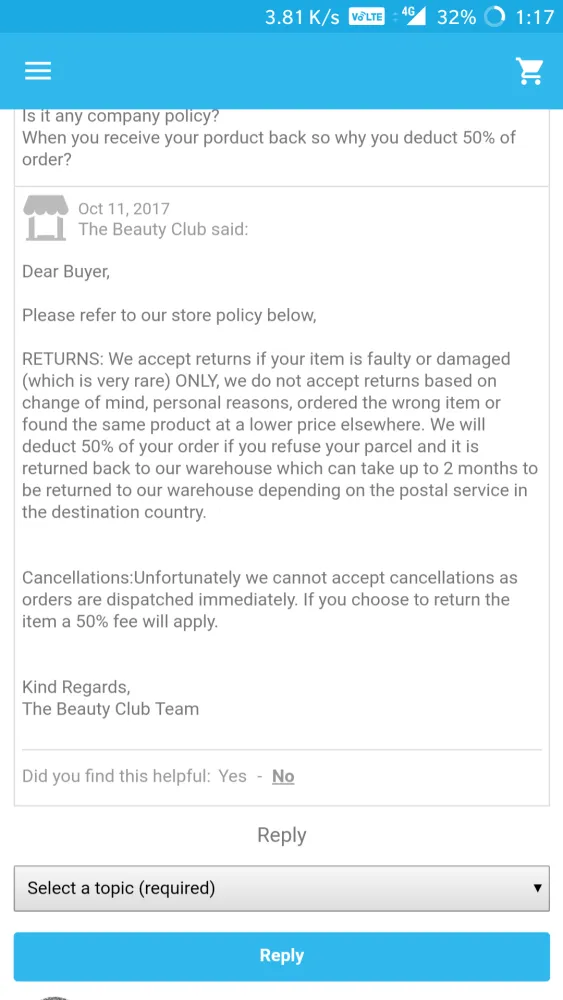The height and width of the screenshot is (1000, 563).
Task: Mark the reply as not helpful: No
Action: pyautogui.click(x=283, y=776)
